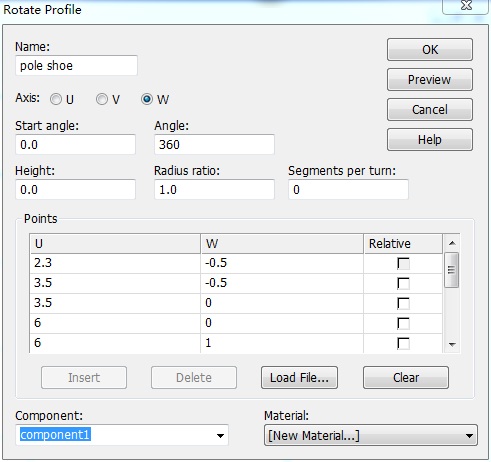Click the OK button
The image size is (491, 462).
[430, 50]
